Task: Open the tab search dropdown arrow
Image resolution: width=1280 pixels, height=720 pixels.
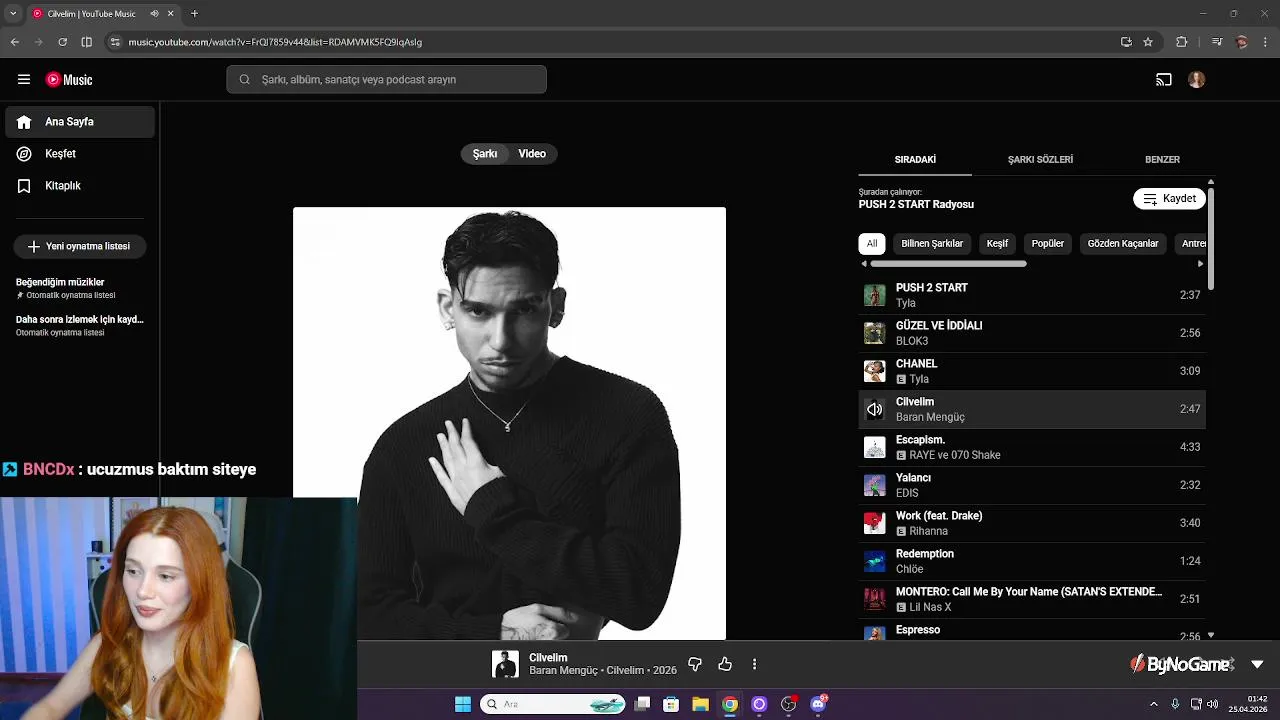Action: (x=14, y=14)
